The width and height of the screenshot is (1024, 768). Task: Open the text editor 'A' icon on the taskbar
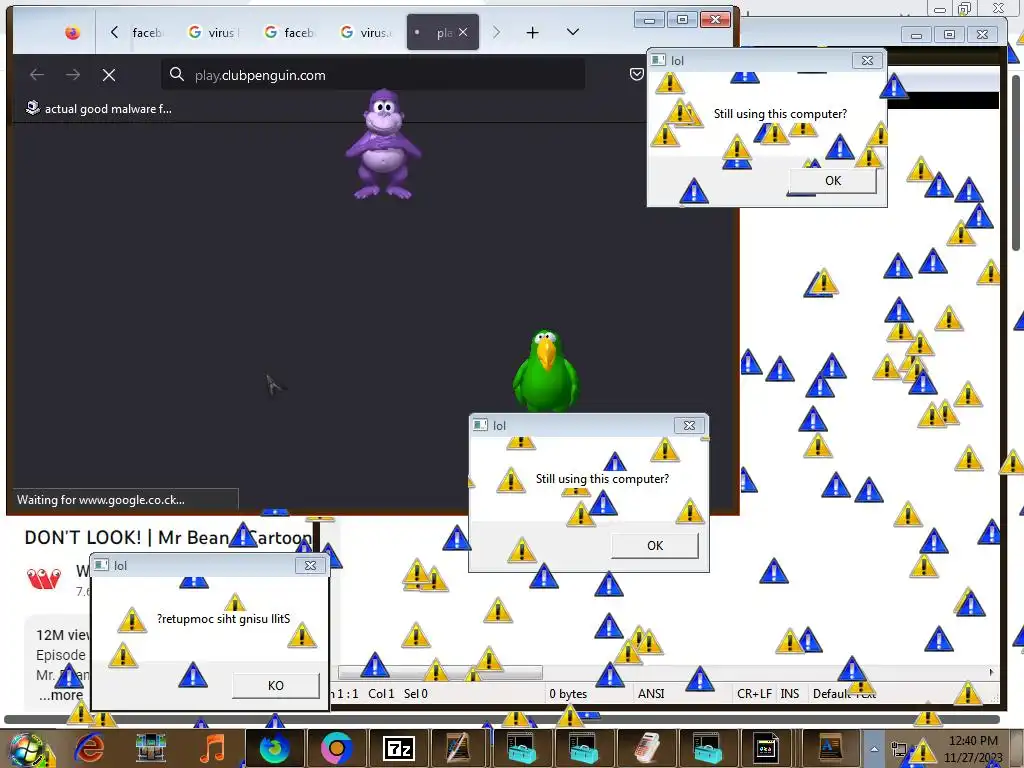(x=830, y=748)
